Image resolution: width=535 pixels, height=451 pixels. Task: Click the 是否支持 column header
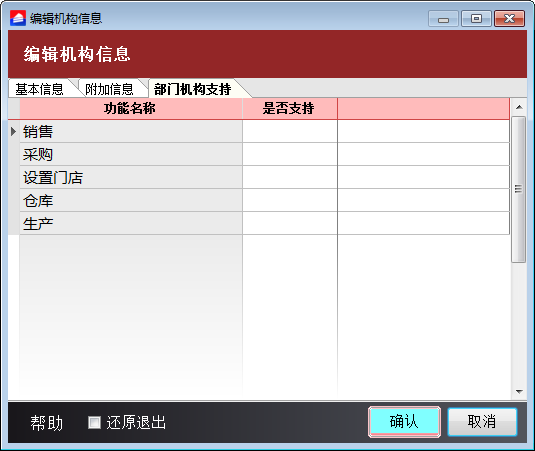[290, 108]
